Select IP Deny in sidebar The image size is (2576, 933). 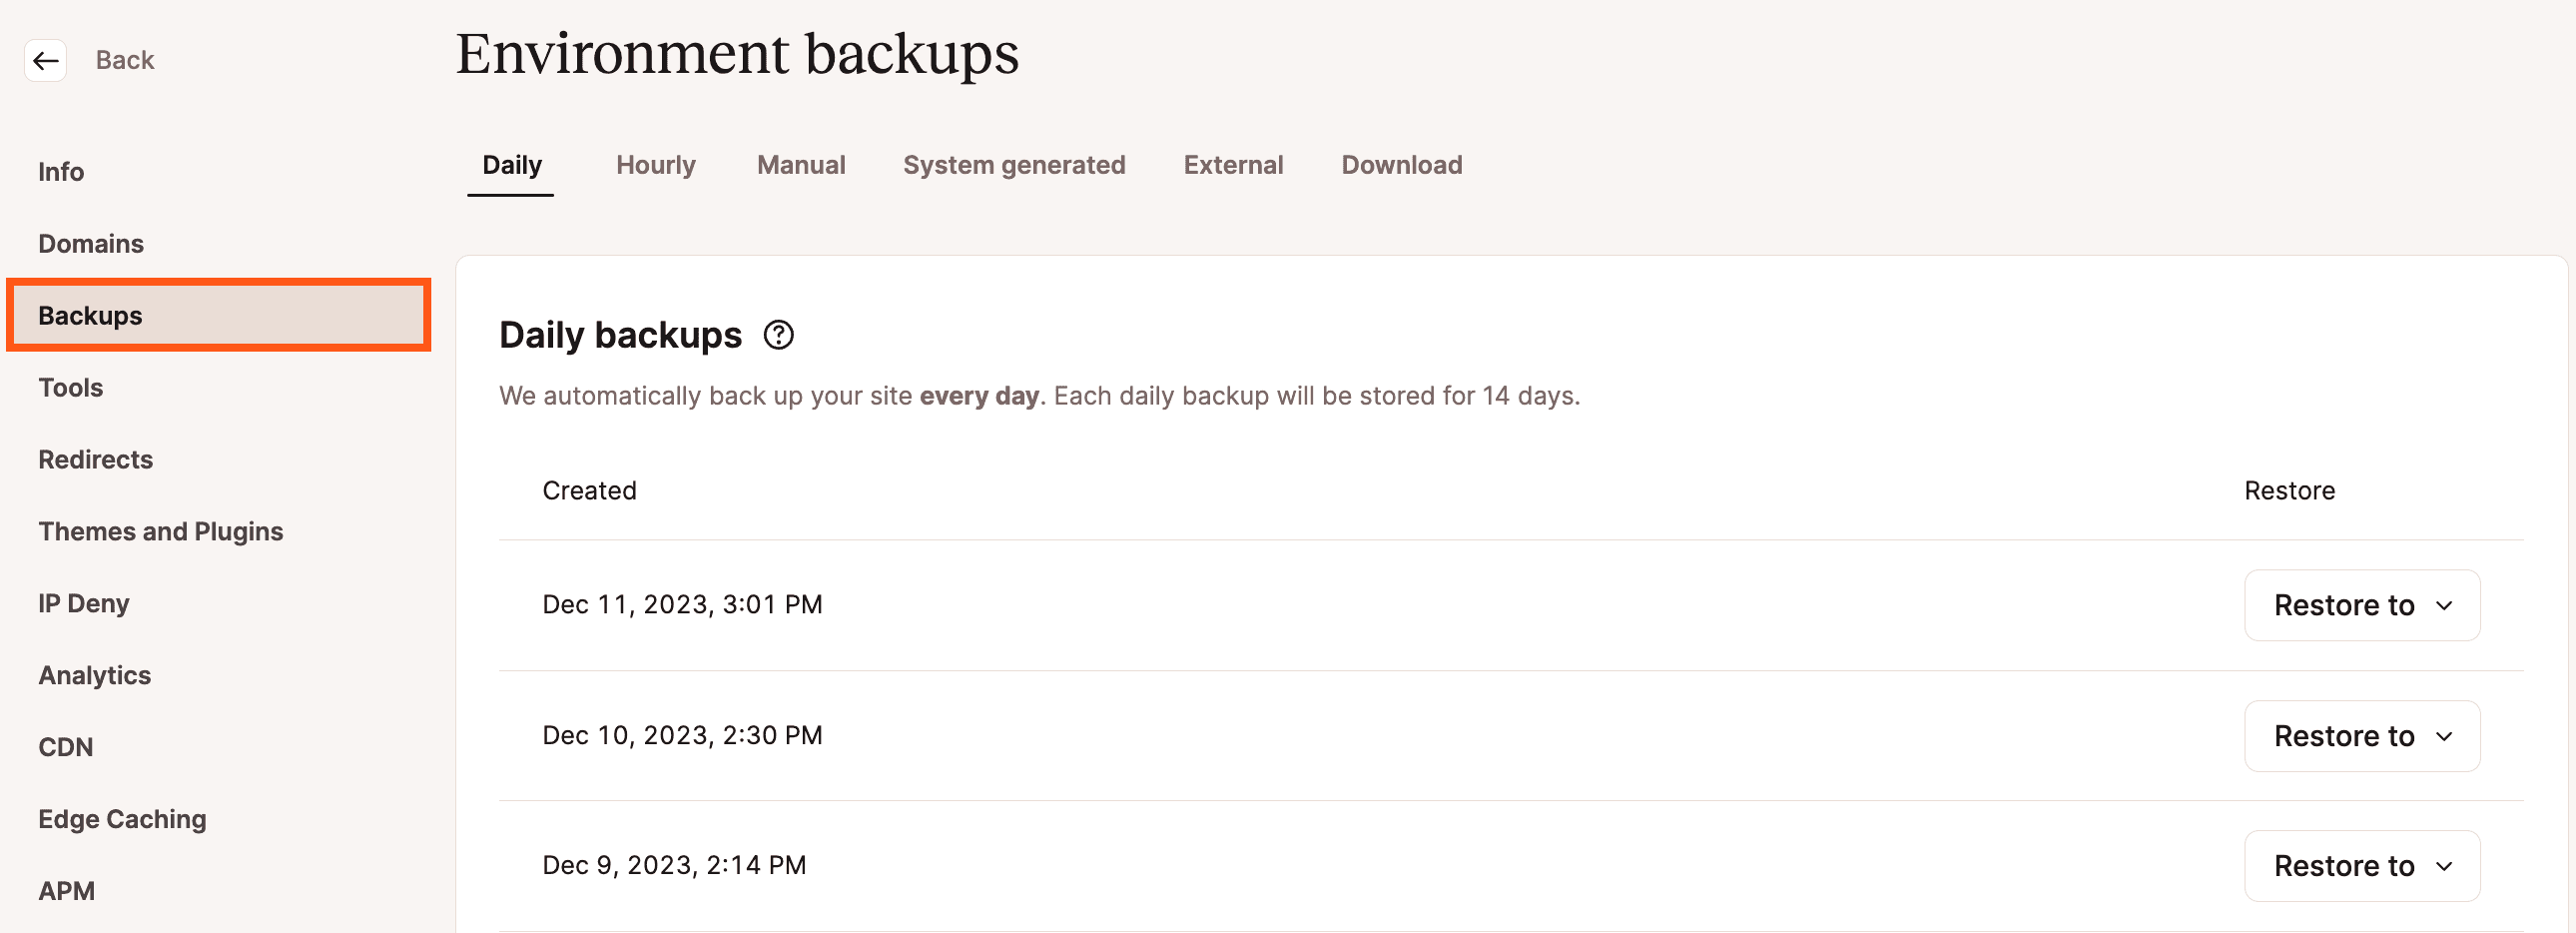pos(84,604)
